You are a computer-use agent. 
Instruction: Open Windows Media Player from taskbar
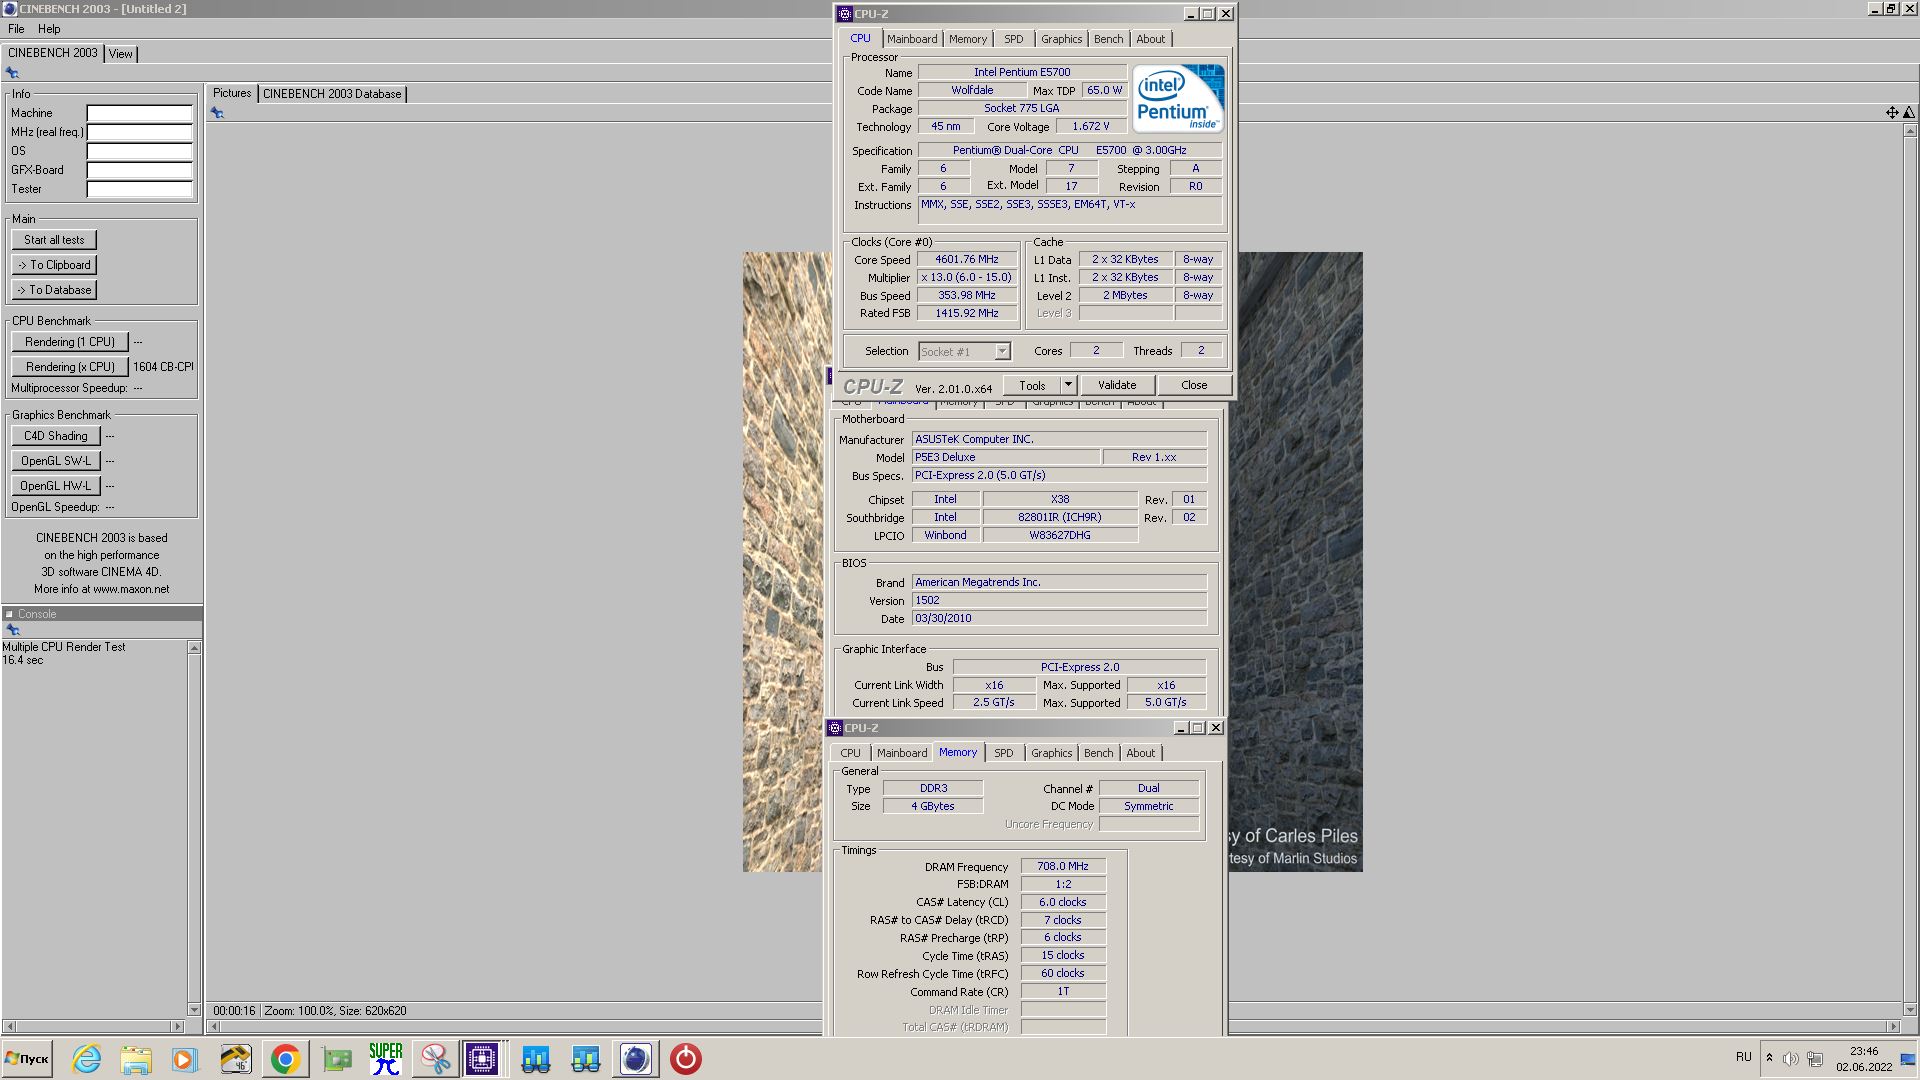coord(185,1059)
